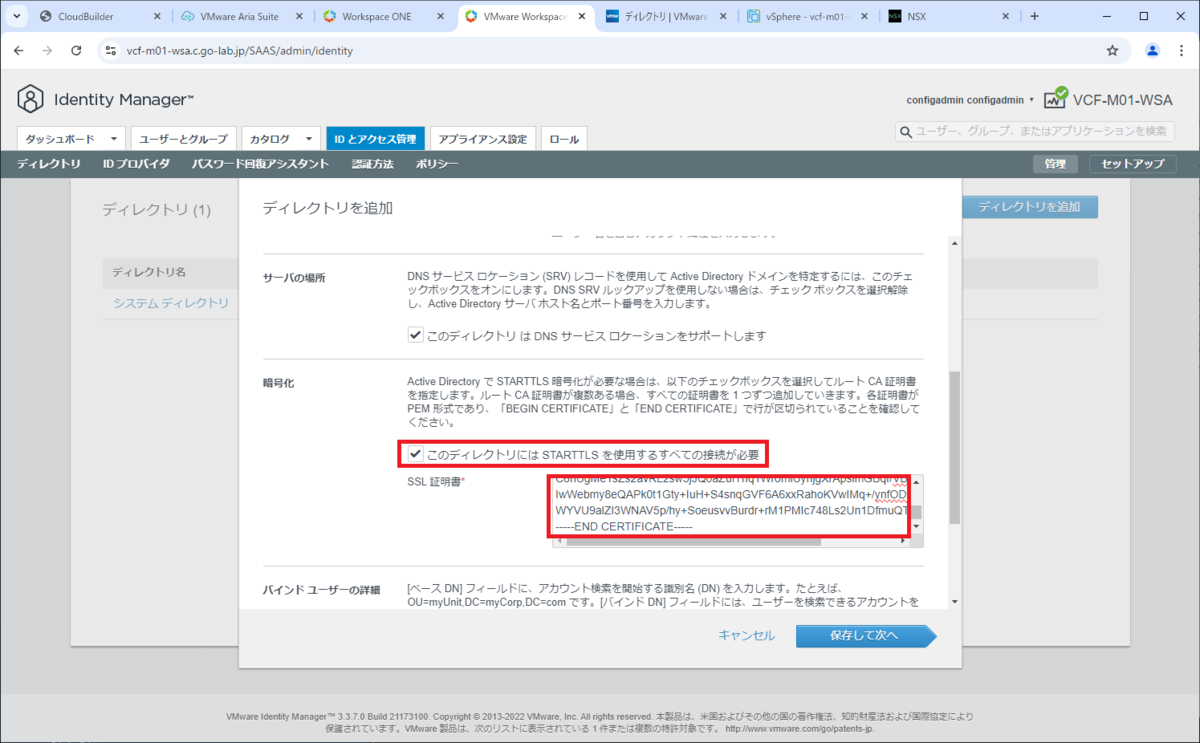Image resolution: width=1200 pixels, height=743 pixels.
Task: Close the active VMware Workspace tab
Action: (x=581, y=17)
